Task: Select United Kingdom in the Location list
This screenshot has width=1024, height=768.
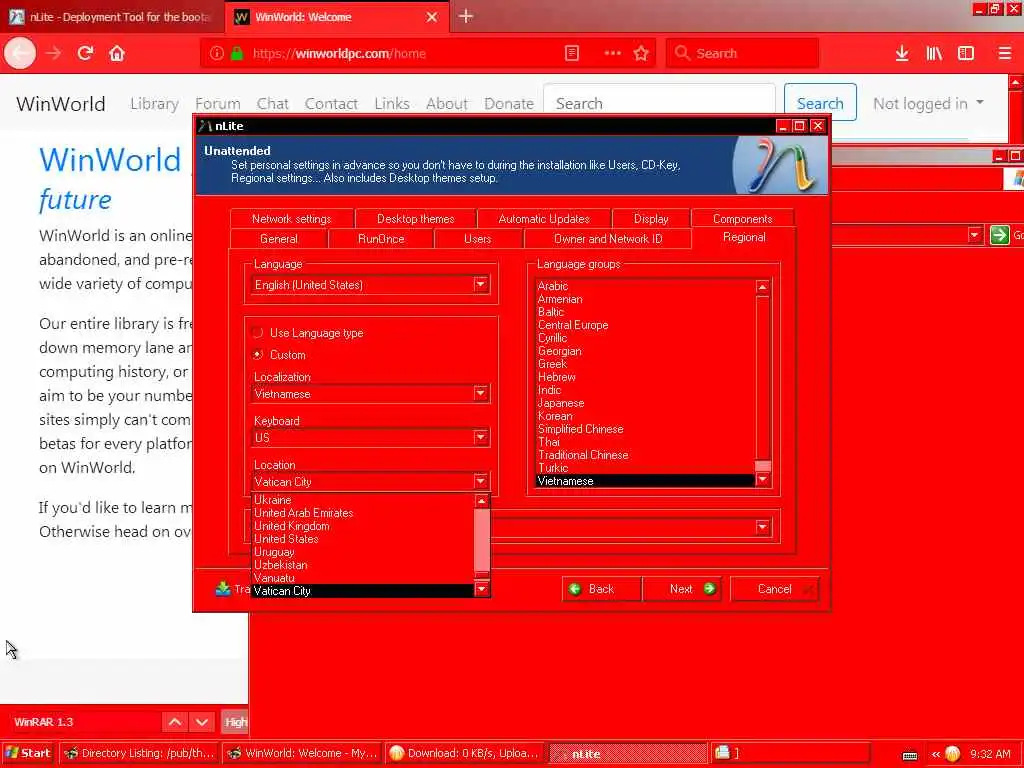Action: (362, 526)
